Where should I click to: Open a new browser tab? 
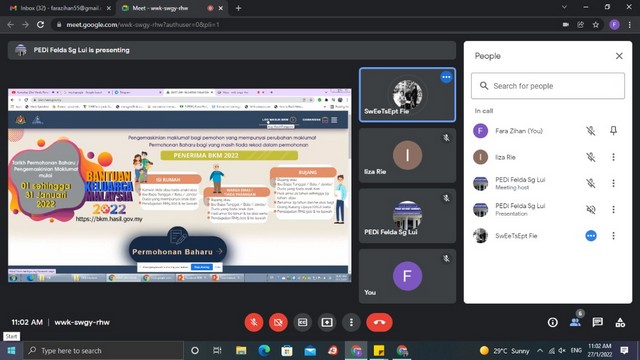238,8
